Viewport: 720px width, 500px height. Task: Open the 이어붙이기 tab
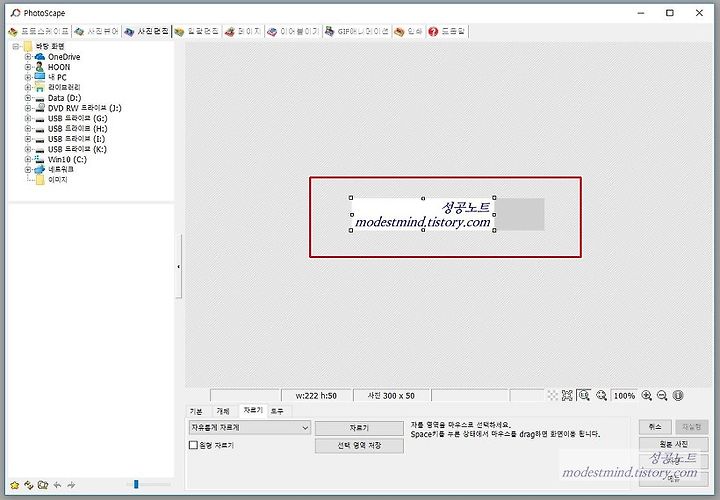293,31
